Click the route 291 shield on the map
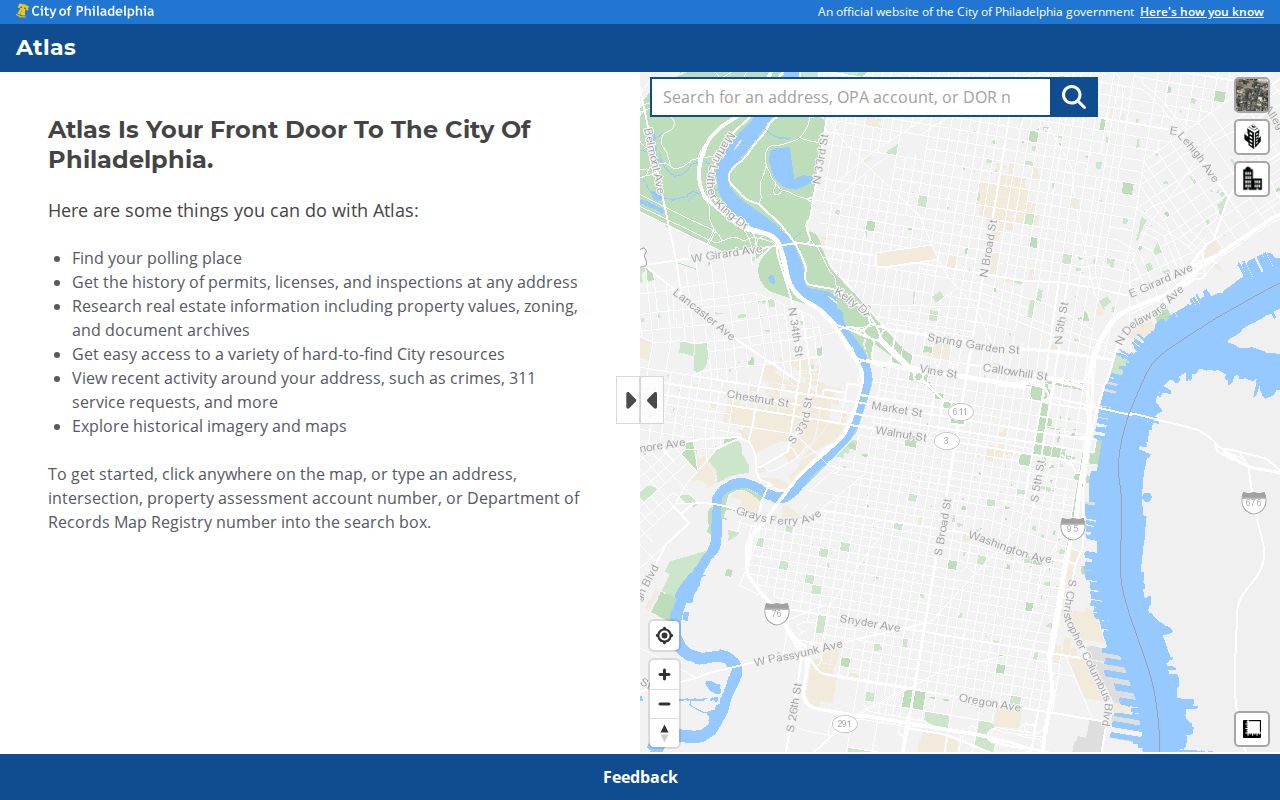 point(845,723)
